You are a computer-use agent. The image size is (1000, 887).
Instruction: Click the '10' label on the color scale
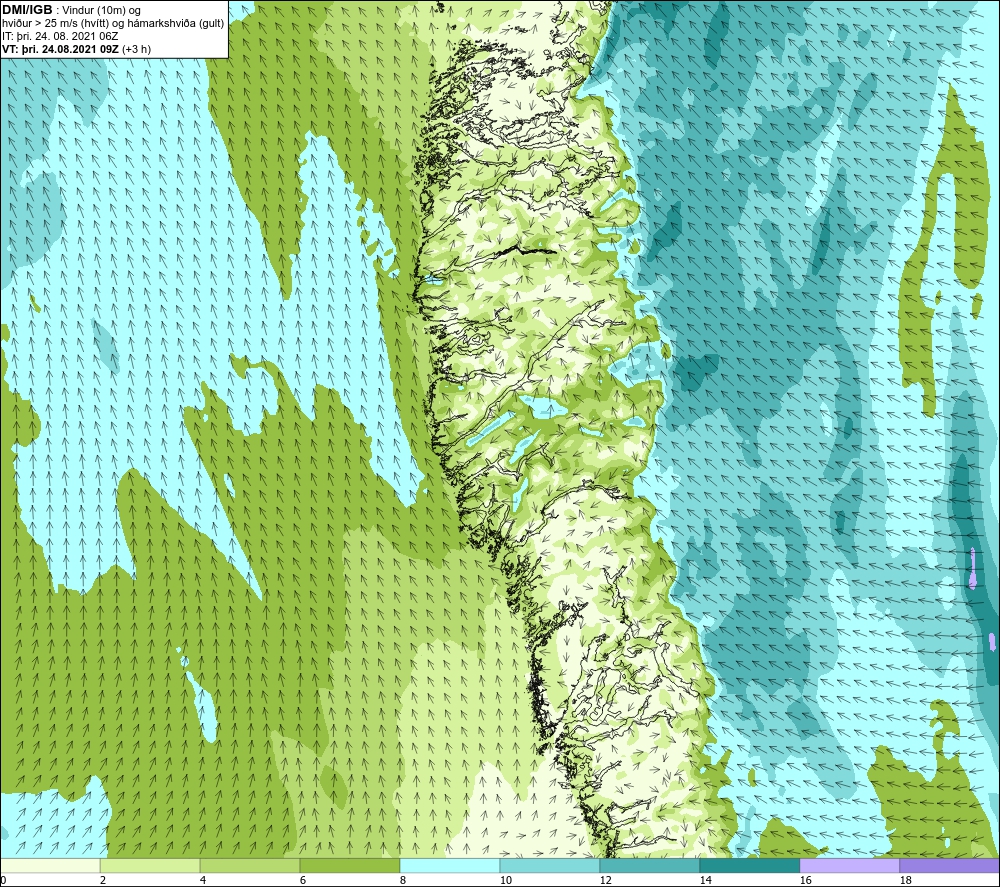pos(505,881)
